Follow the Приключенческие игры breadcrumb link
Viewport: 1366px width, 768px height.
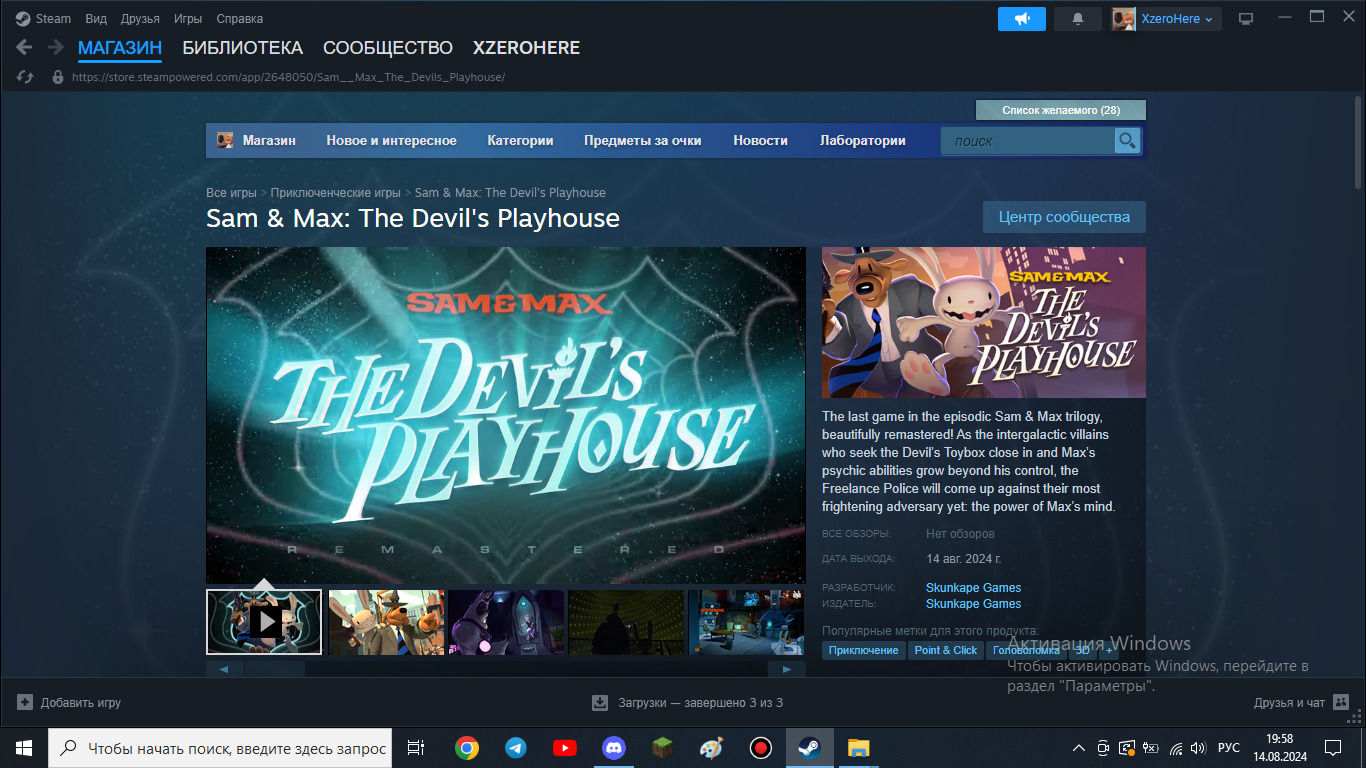coord(335,193)
